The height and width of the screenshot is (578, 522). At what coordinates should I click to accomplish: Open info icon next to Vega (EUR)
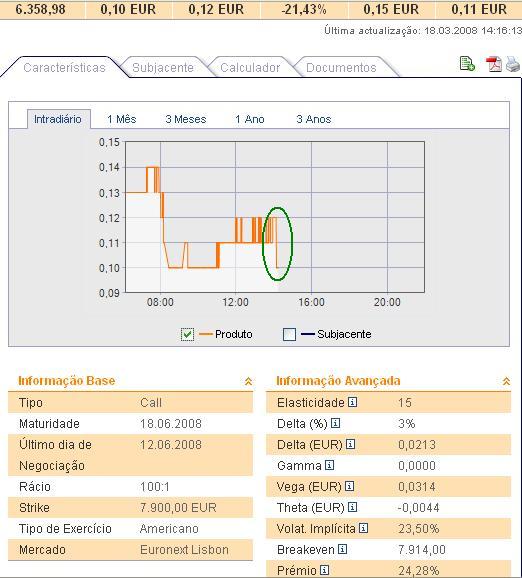click(349, 486)
